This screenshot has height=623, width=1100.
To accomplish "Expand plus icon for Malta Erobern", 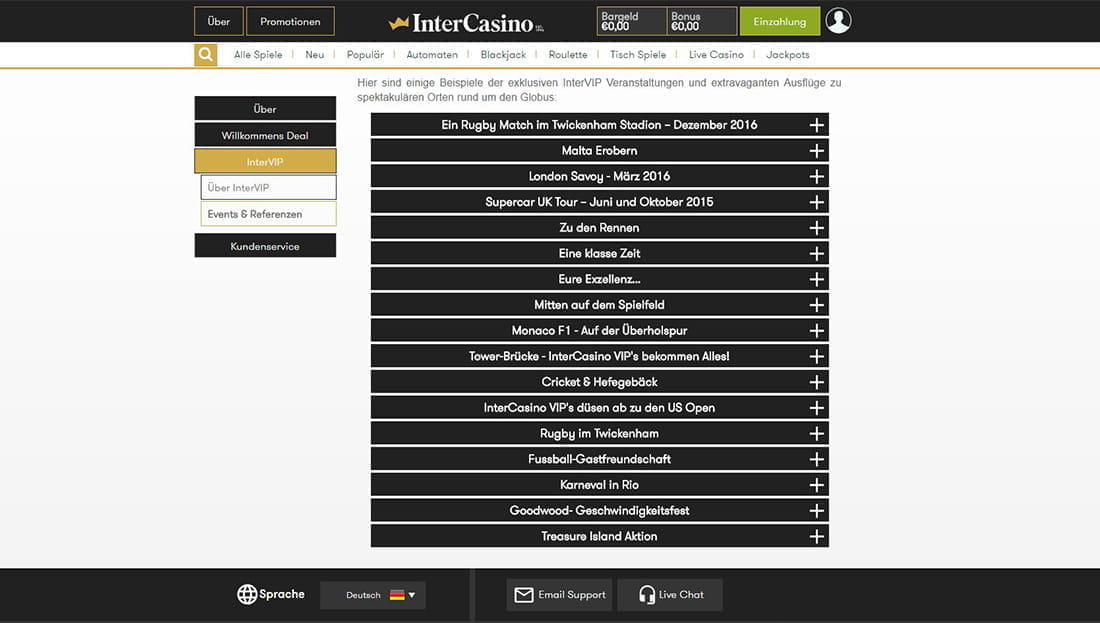I will 816,151.
